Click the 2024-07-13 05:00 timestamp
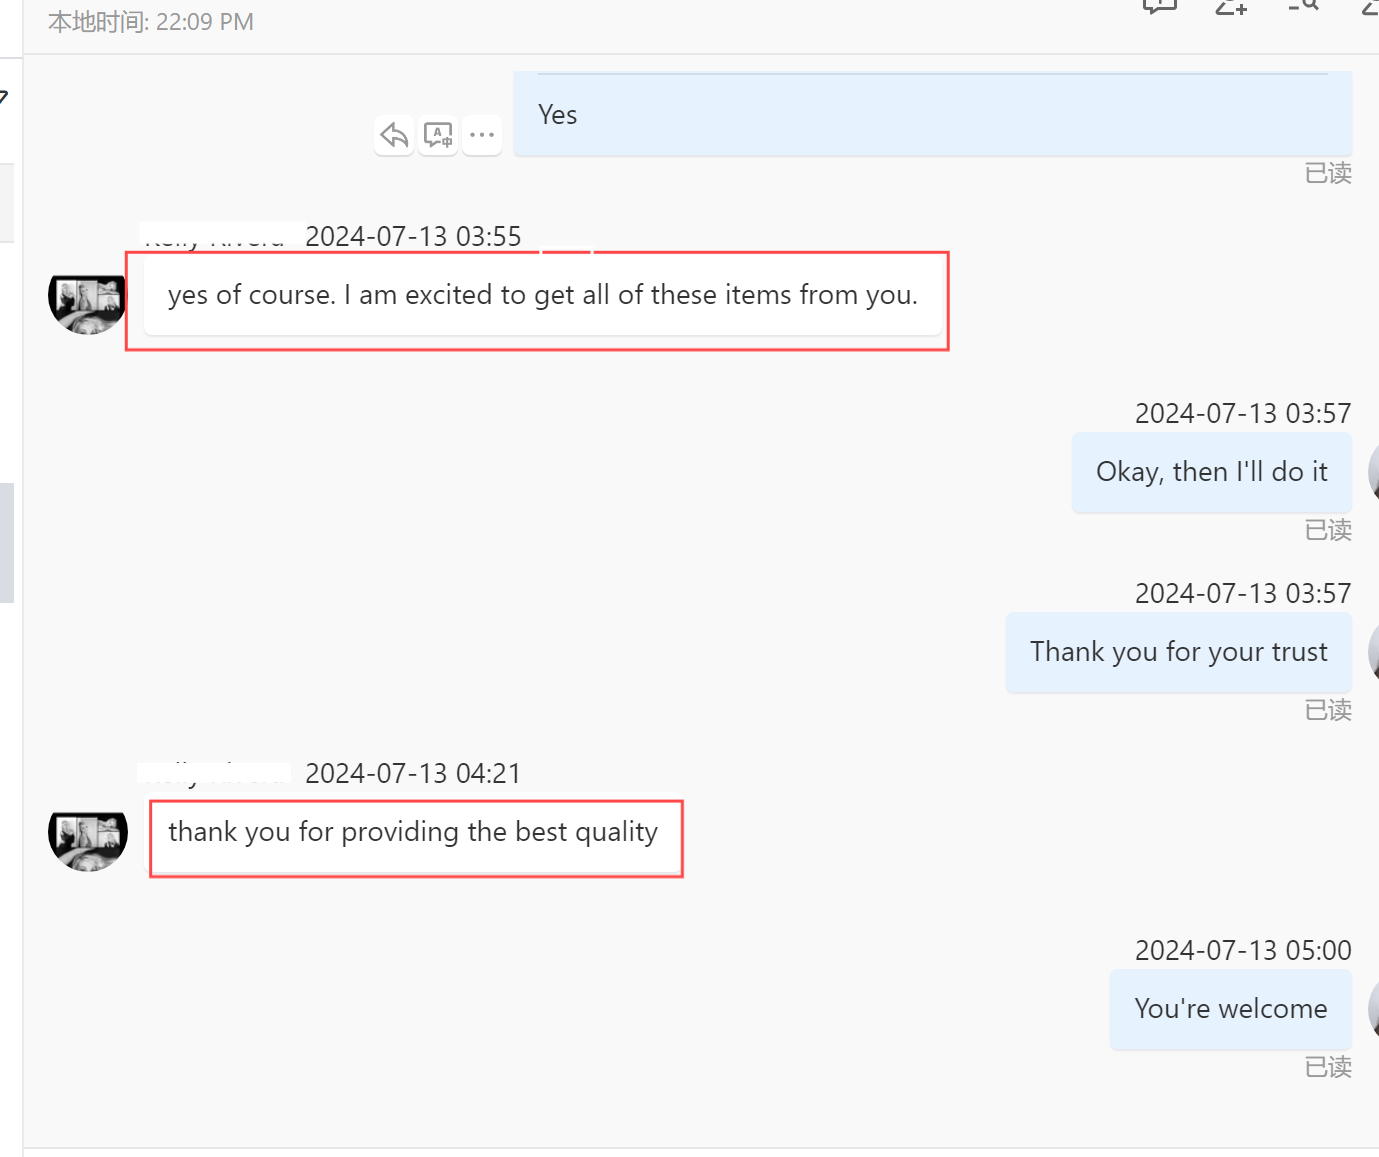This screenshot has width=1379, height=1157. pyautogui.click(x=1242, y=950)
